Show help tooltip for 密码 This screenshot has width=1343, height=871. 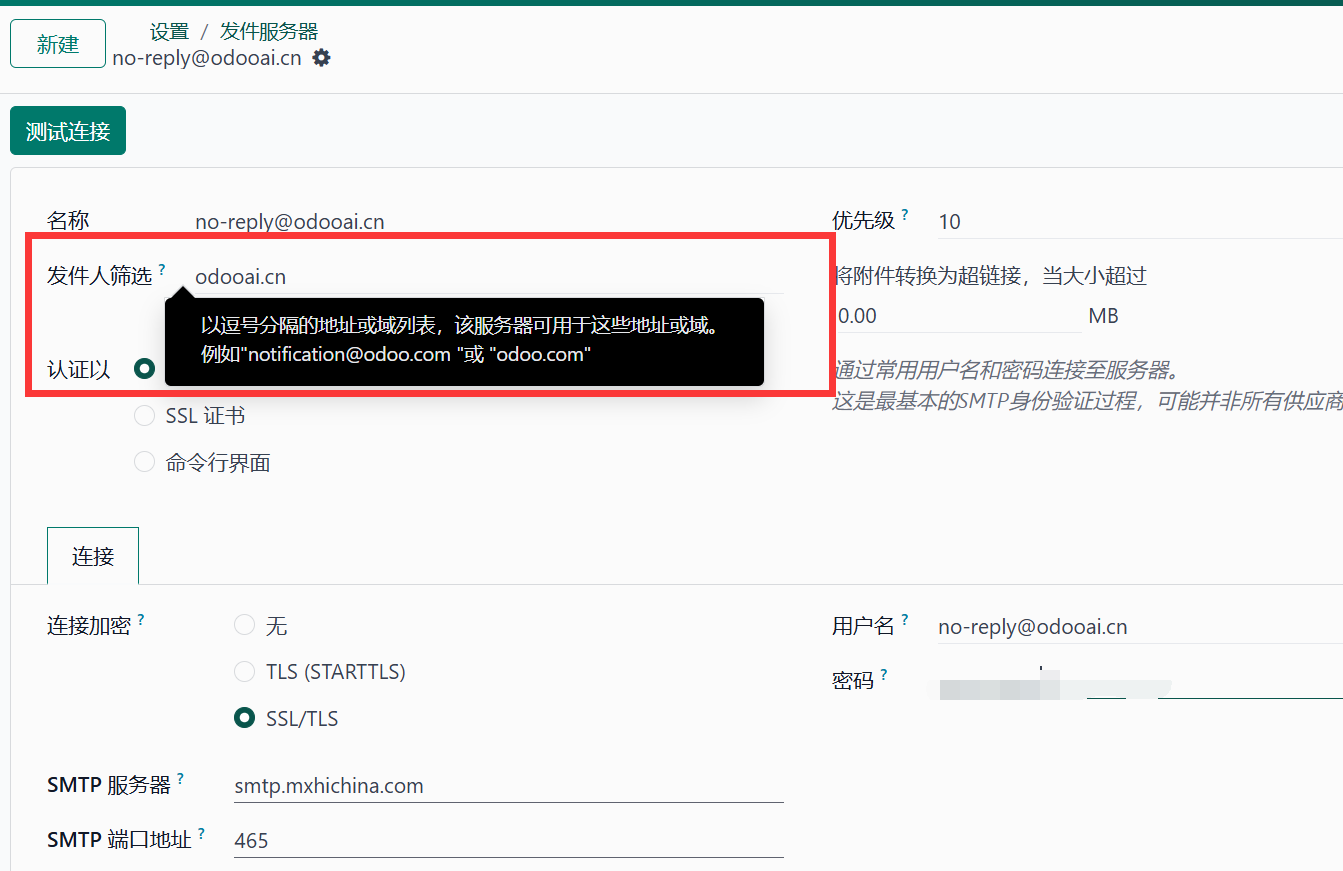point(884,675)
